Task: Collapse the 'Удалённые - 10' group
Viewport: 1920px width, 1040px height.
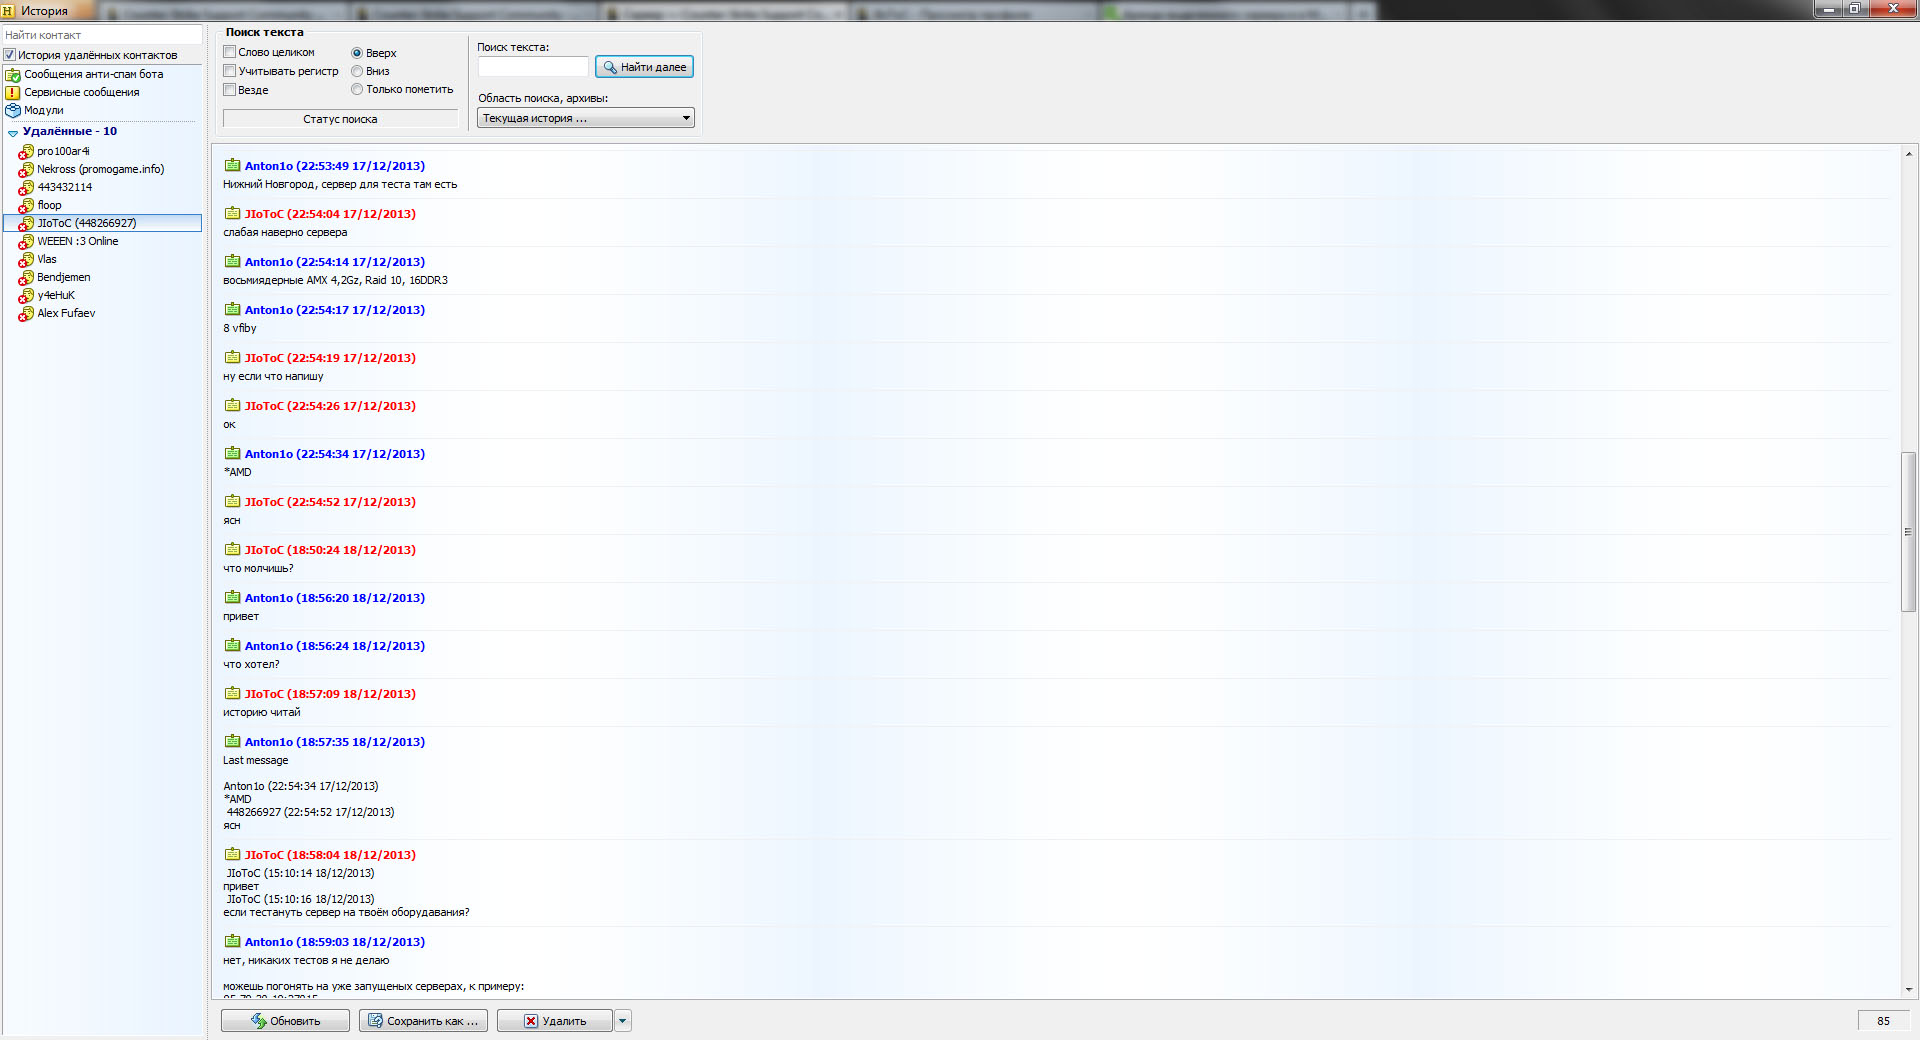Action: 12,133
